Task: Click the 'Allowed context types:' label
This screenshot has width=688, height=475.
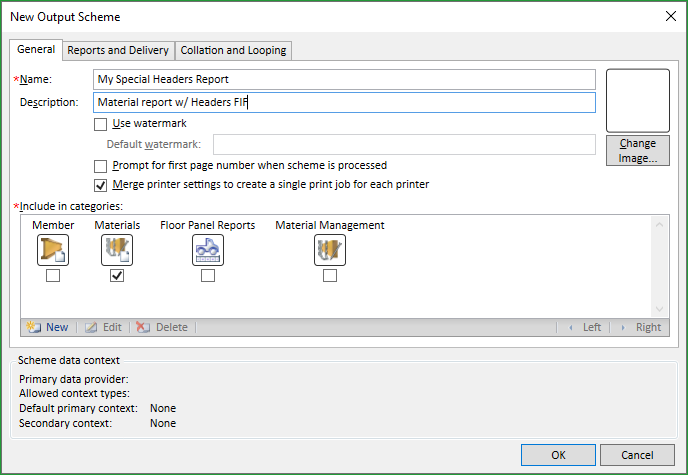Action: pyautogui.click(x=74, y=393)
